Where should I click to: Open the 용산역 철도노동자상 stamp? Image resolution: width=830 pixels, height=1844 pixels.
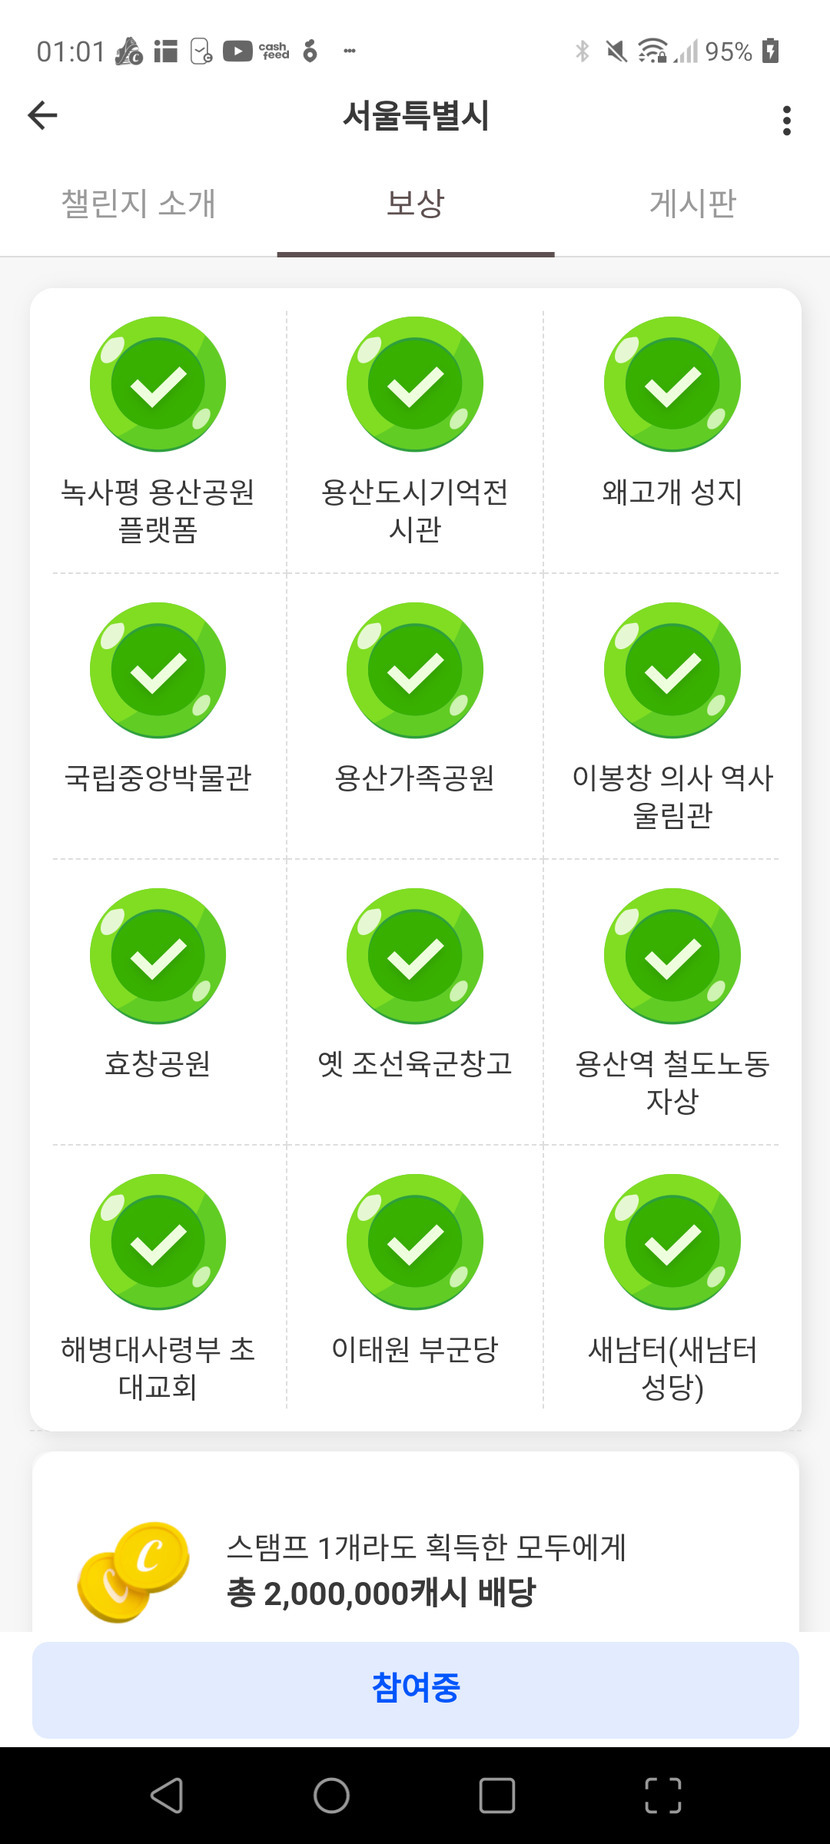(x=672, y=957)
